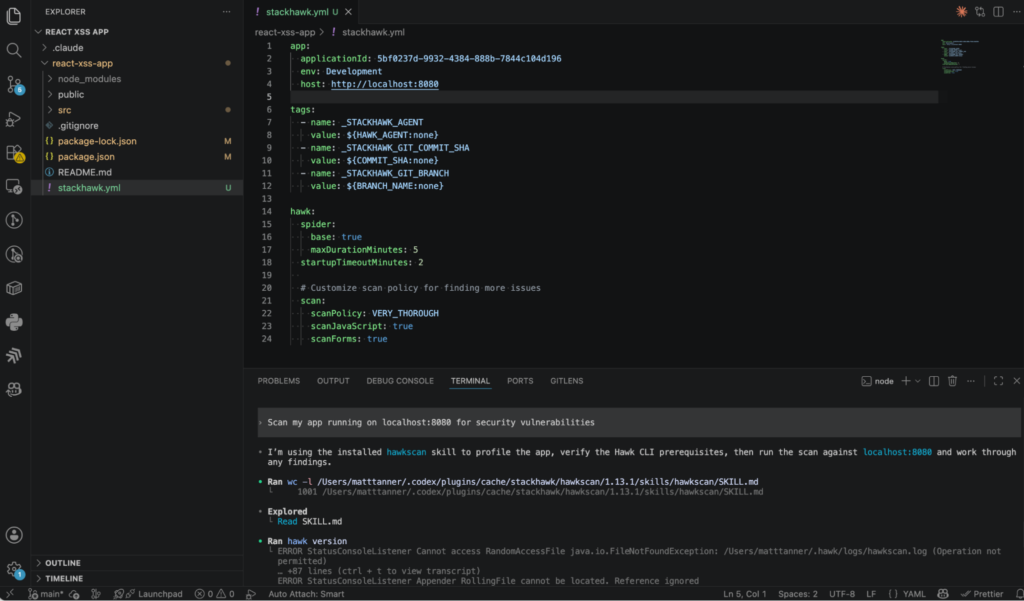The height and width of the screenshot is (601, 1024).
Task: Click Spaces: 2 indentation setting
Action: 797,594
